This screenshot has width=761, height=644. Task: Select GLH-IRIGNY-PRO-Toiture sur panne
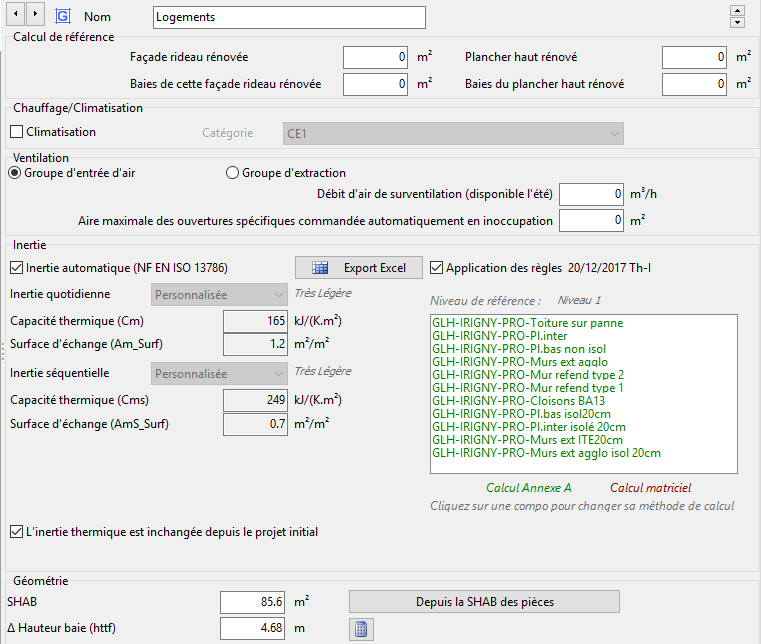click(x=528, y=323)
